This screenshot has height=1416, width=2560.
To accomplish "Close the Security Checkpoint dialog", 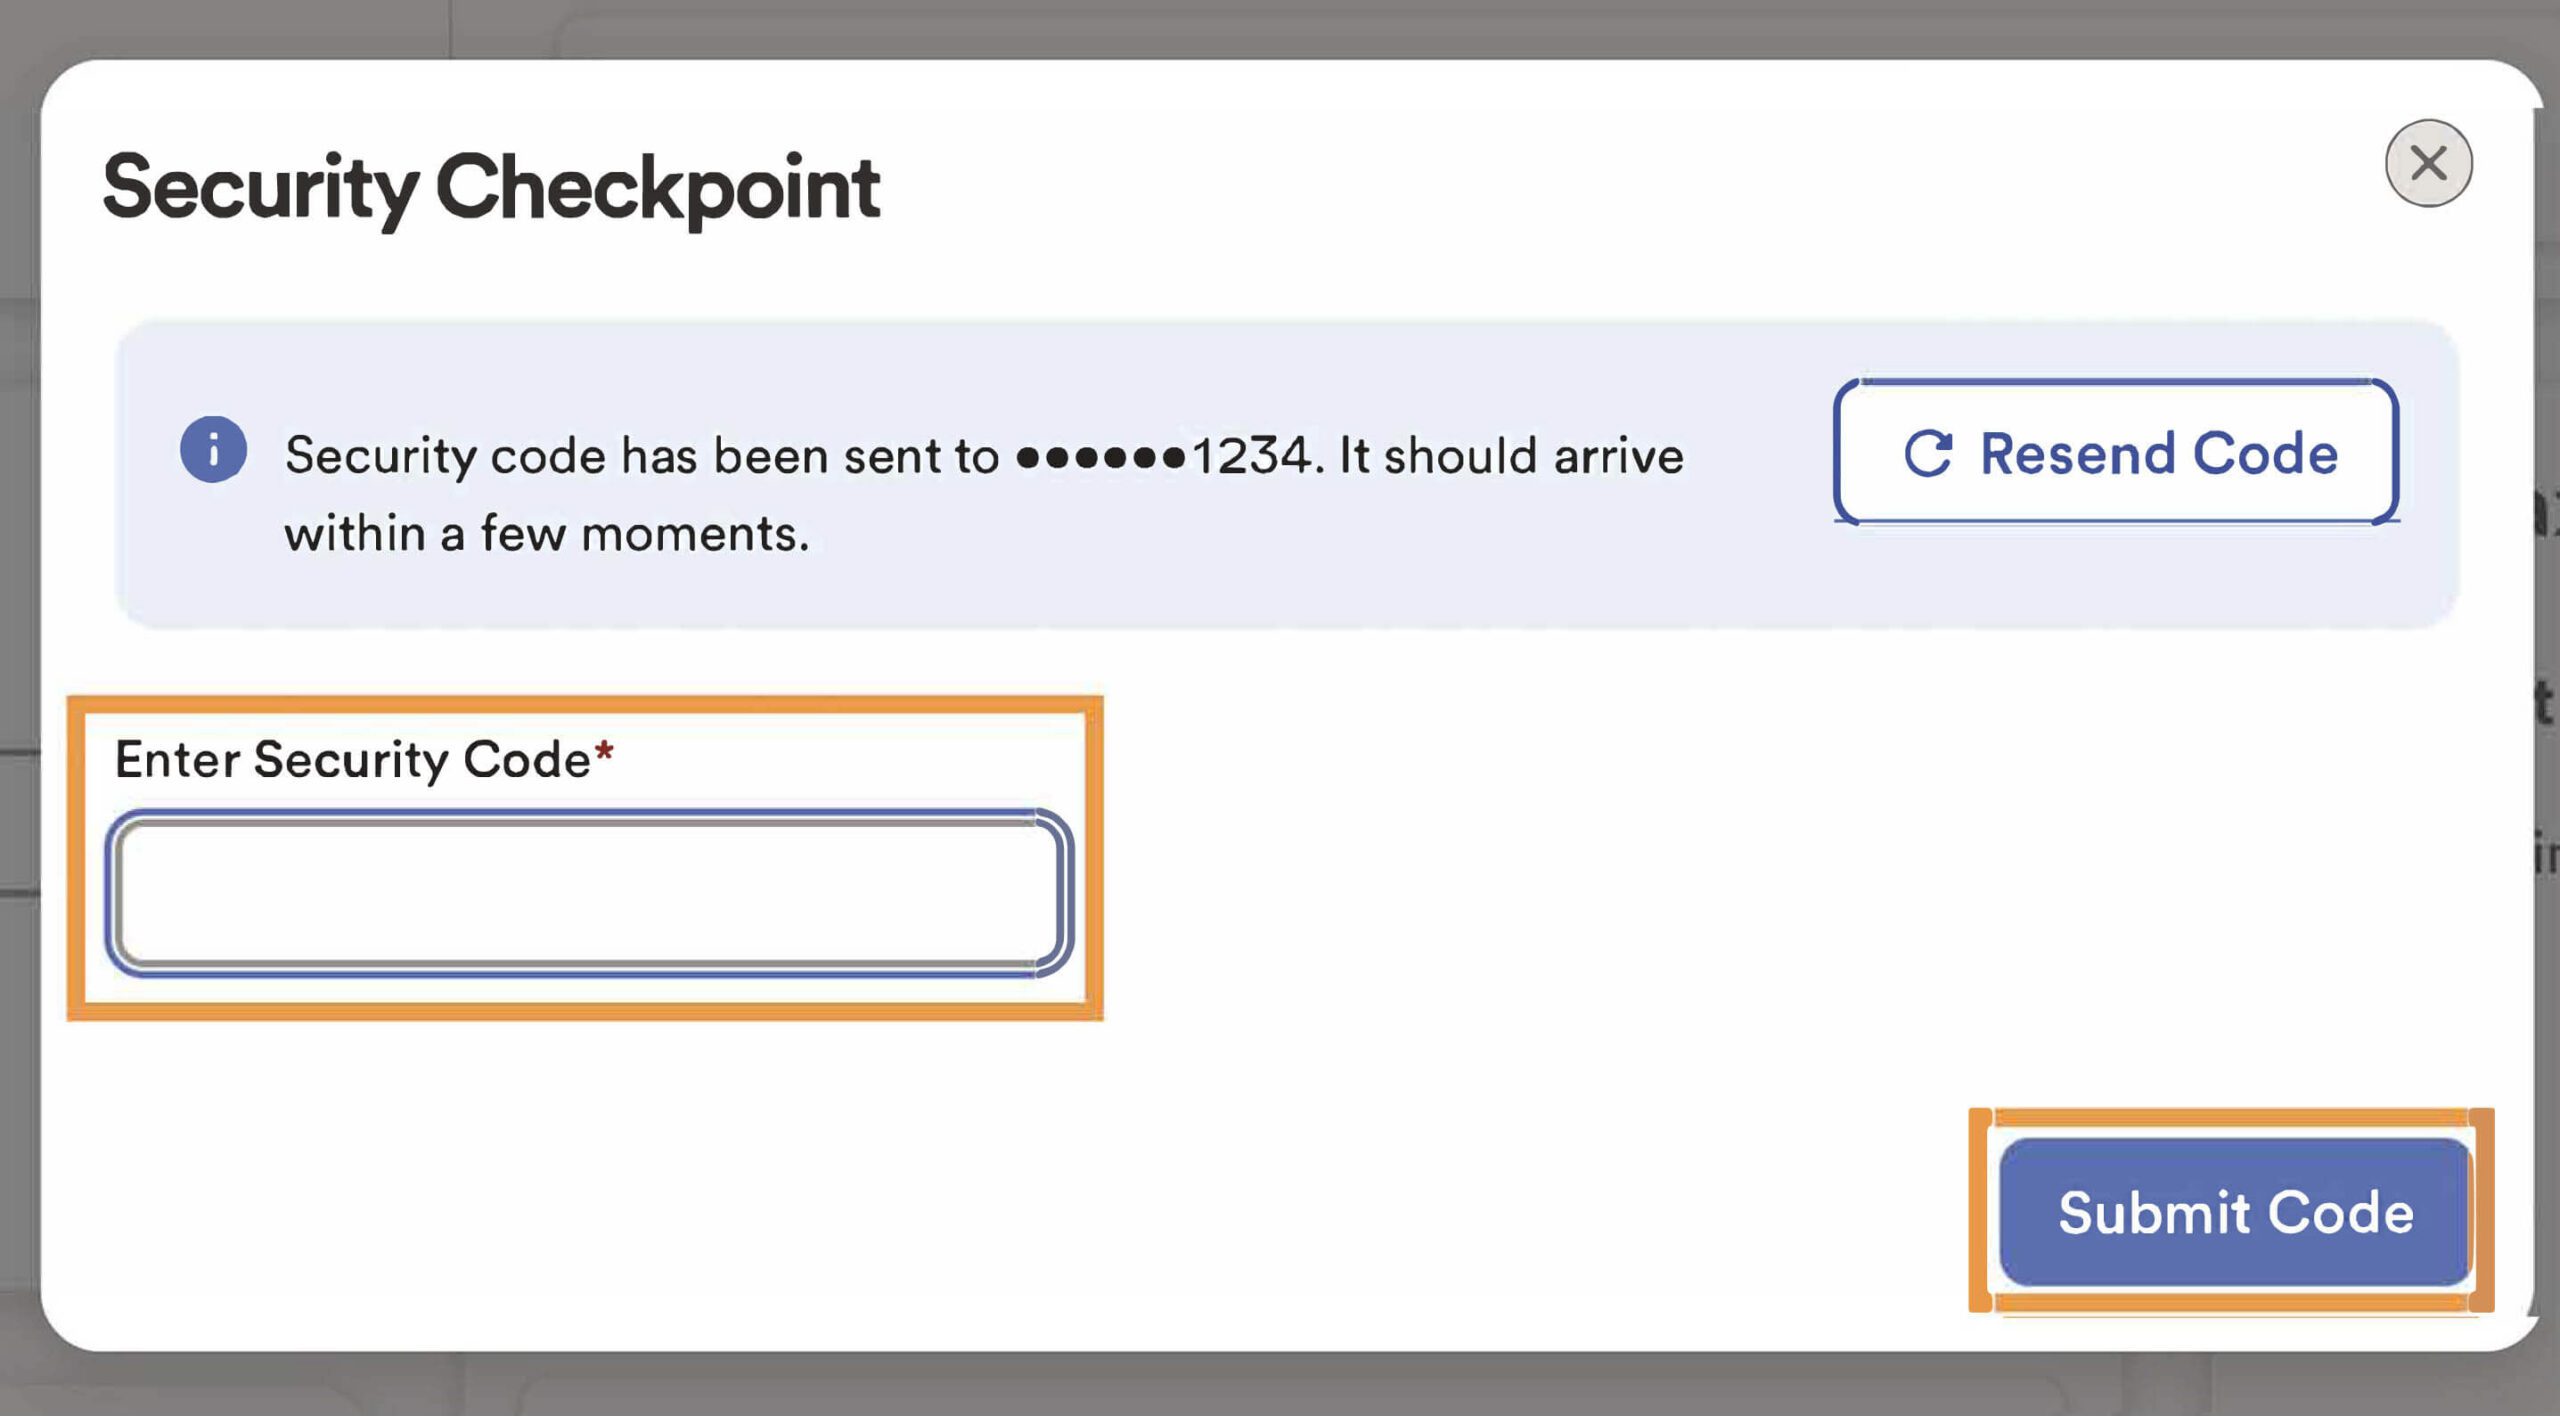I will point(2427,163).
